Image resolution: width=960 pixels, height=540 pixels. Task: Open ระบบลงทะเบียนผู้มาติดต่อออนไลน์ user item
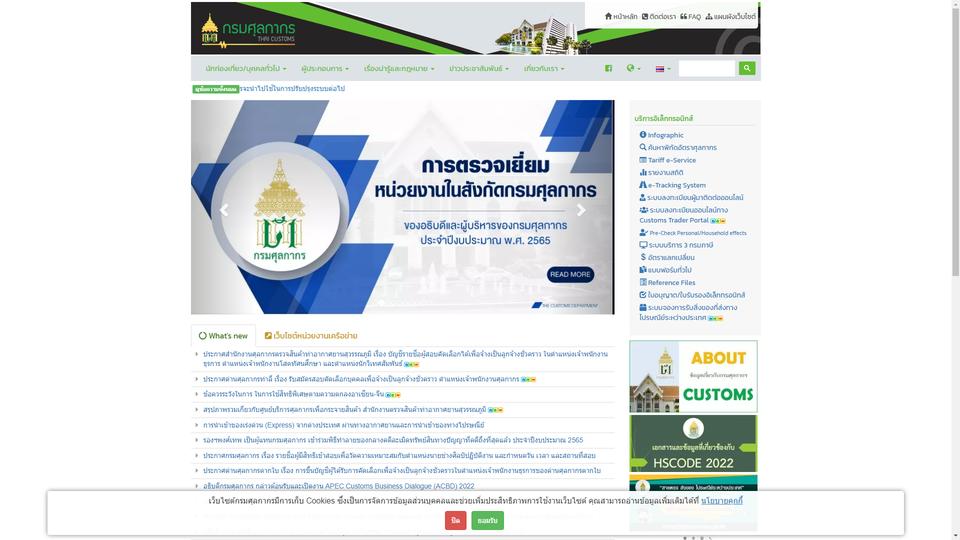(x=691, y=198)
